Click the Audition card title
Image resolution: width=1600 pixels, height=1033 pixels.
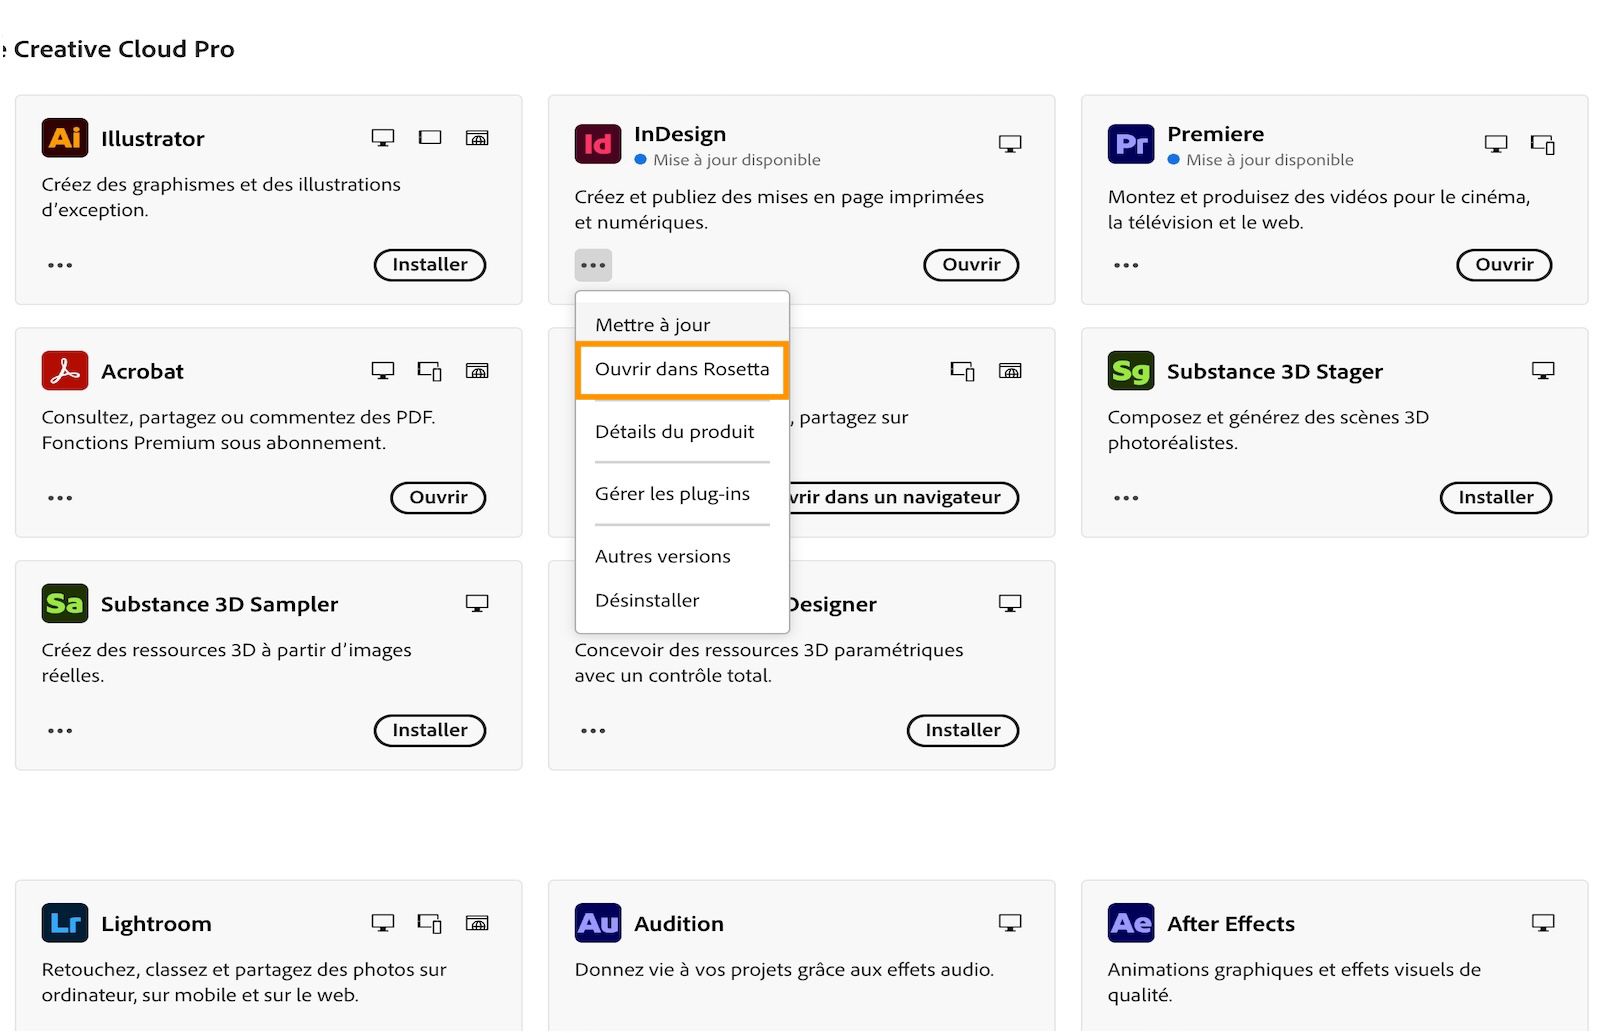coord(679,924)
